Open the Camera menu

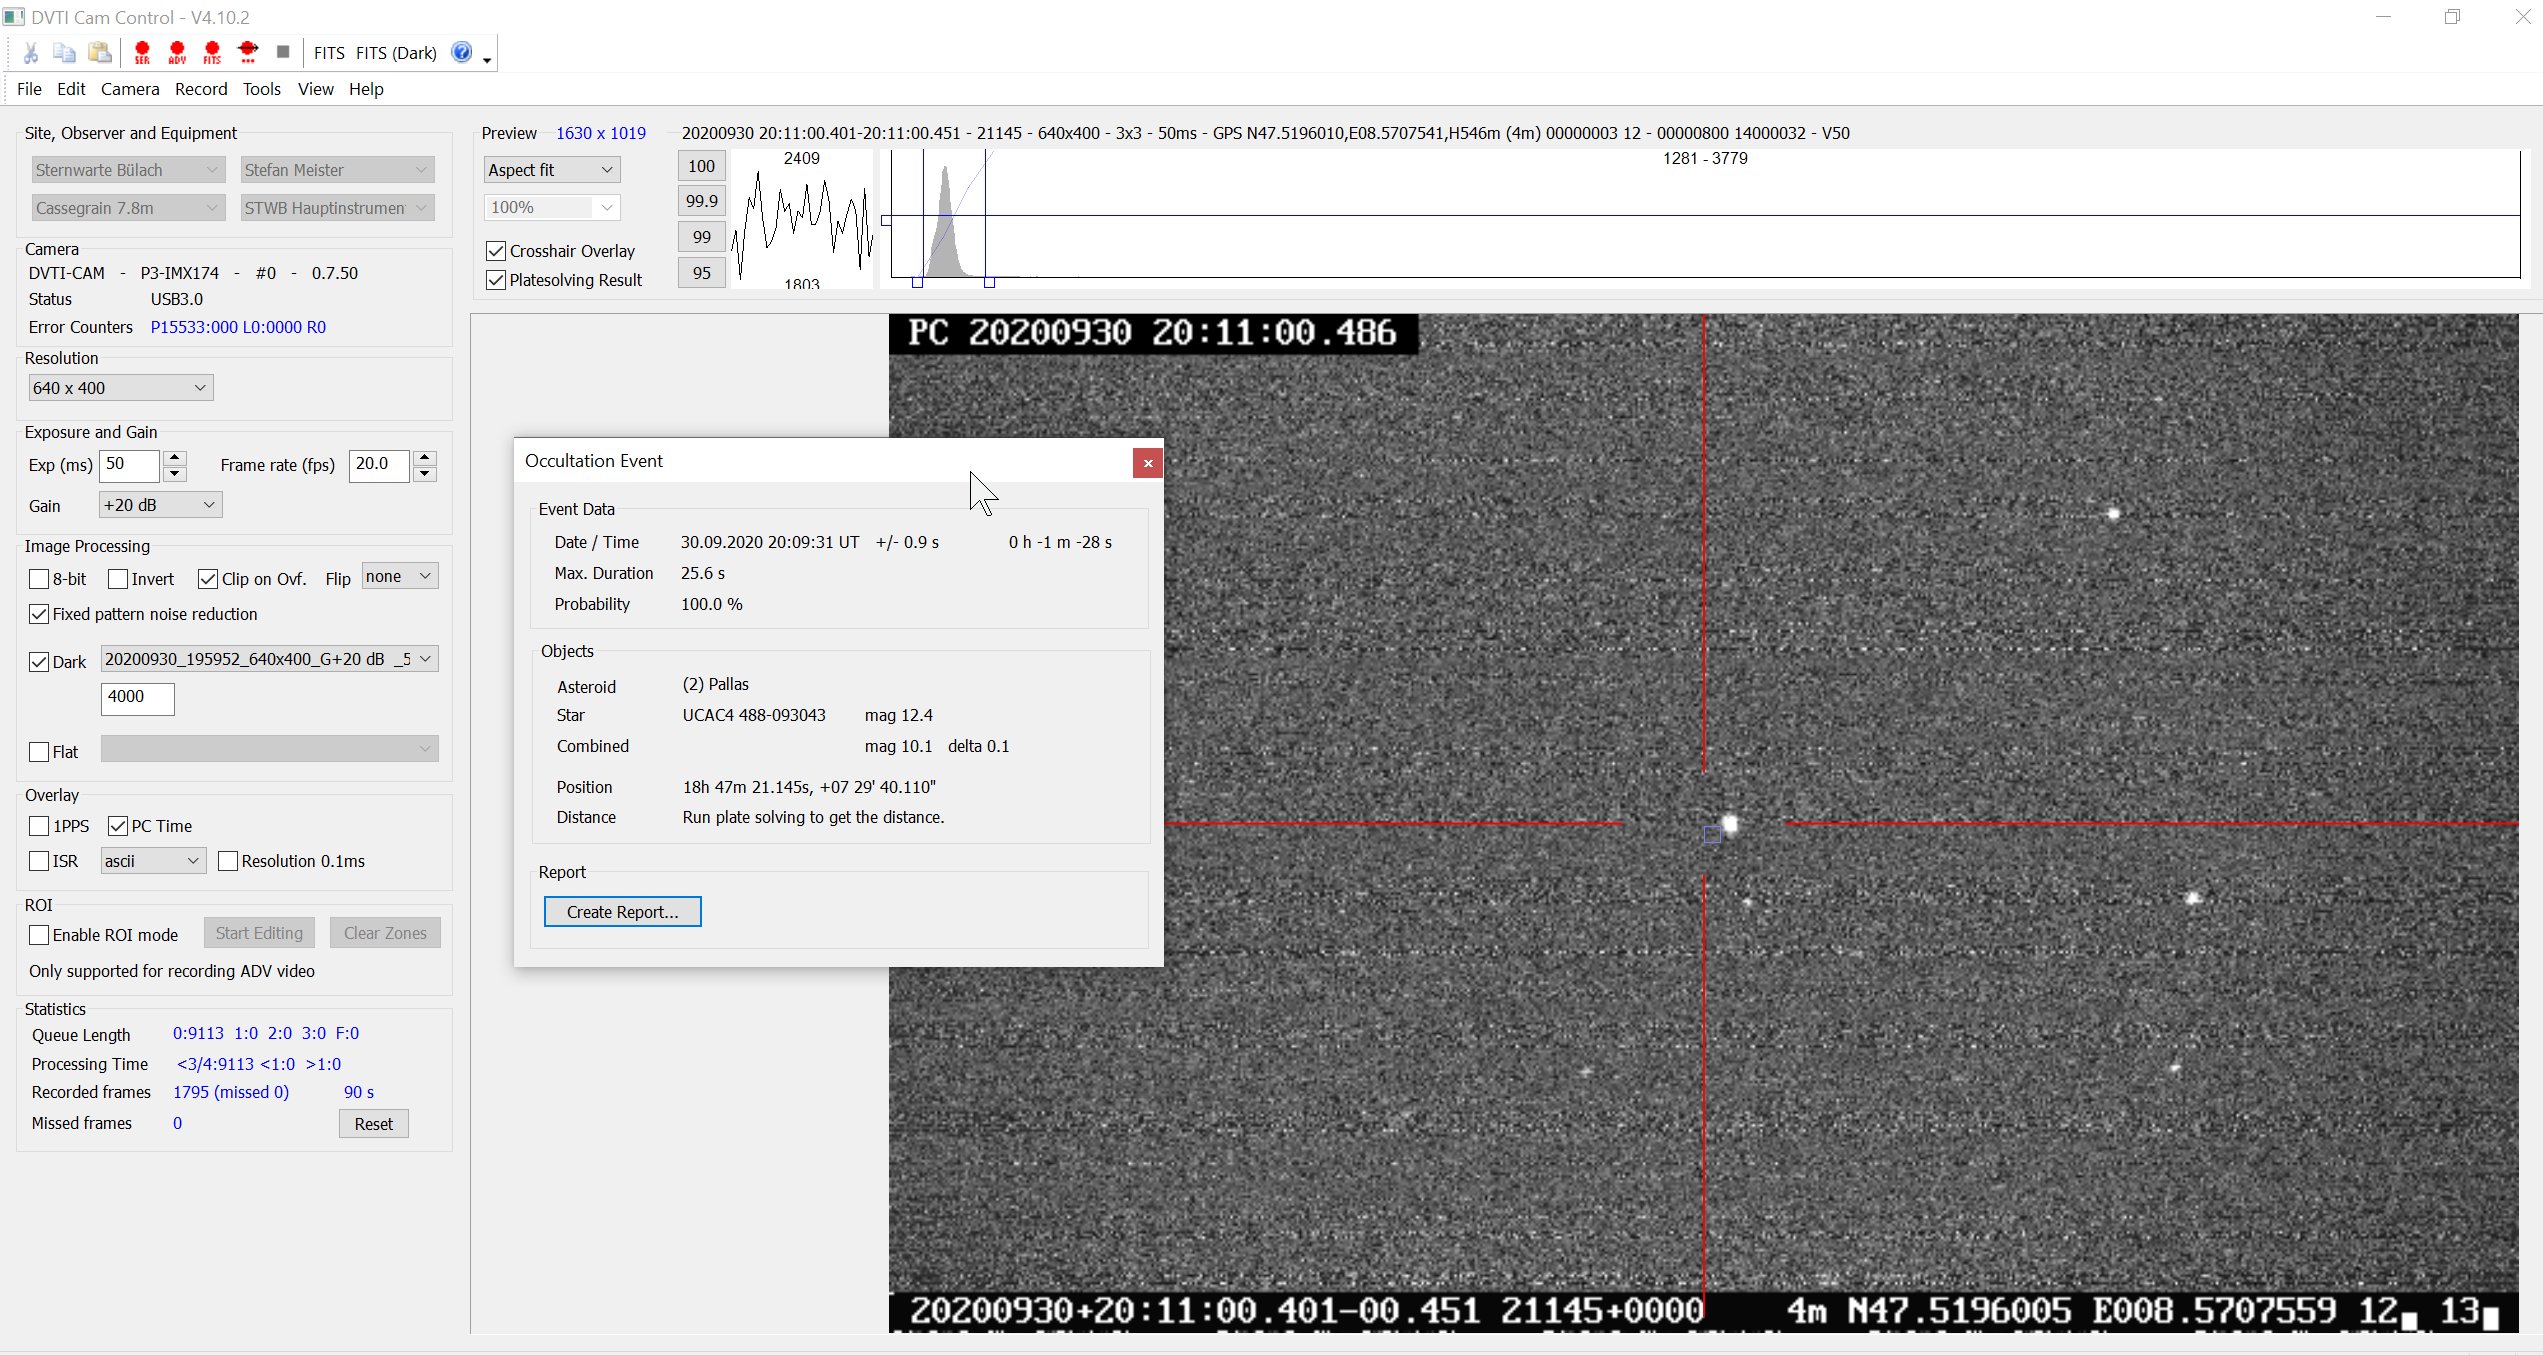(x=130, y=89)
